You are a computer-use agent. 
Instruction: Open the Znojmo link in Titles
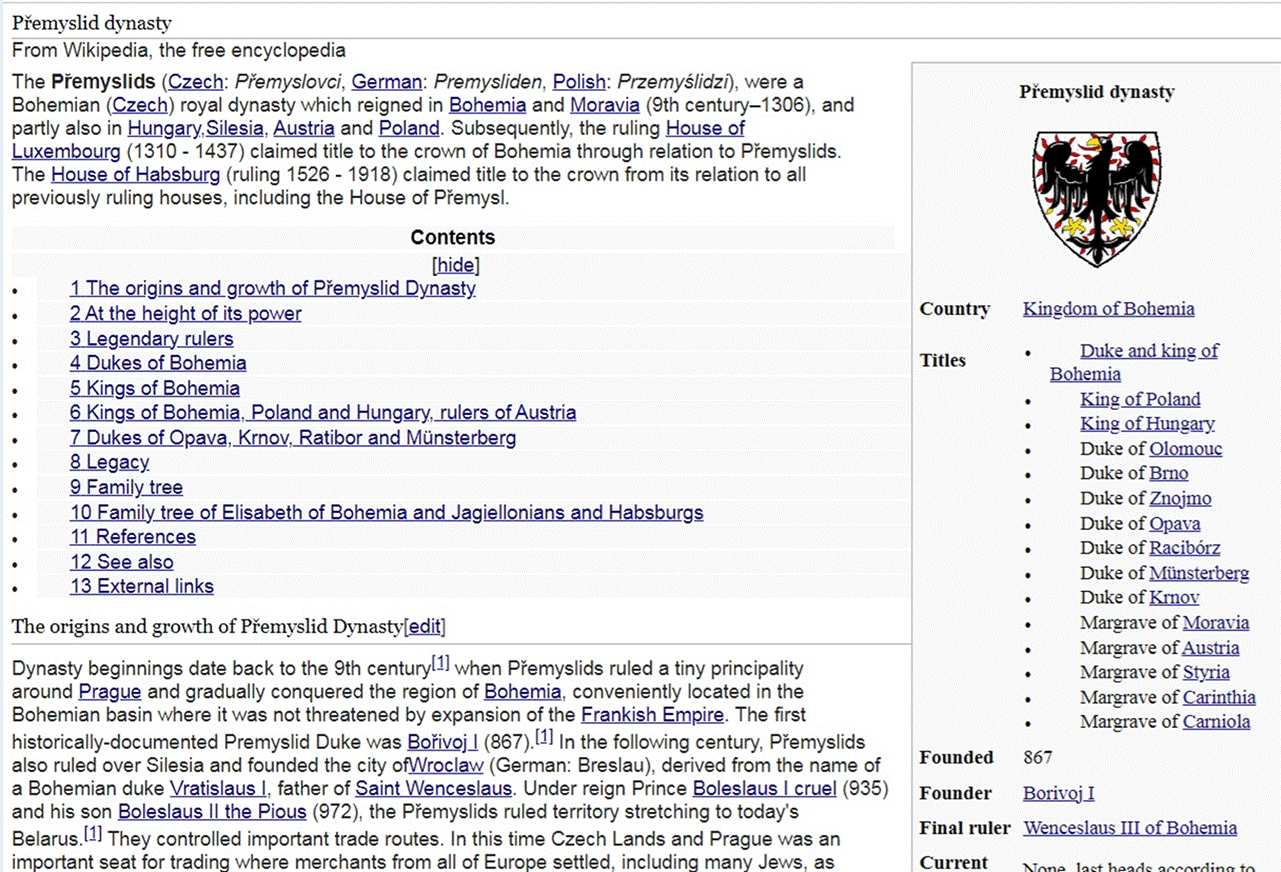(1180, 498)
